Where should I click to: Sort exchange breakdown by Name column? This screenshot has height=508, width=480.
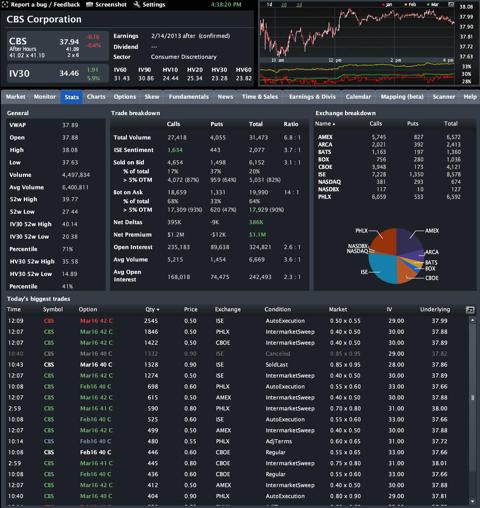tap(325, 124)
